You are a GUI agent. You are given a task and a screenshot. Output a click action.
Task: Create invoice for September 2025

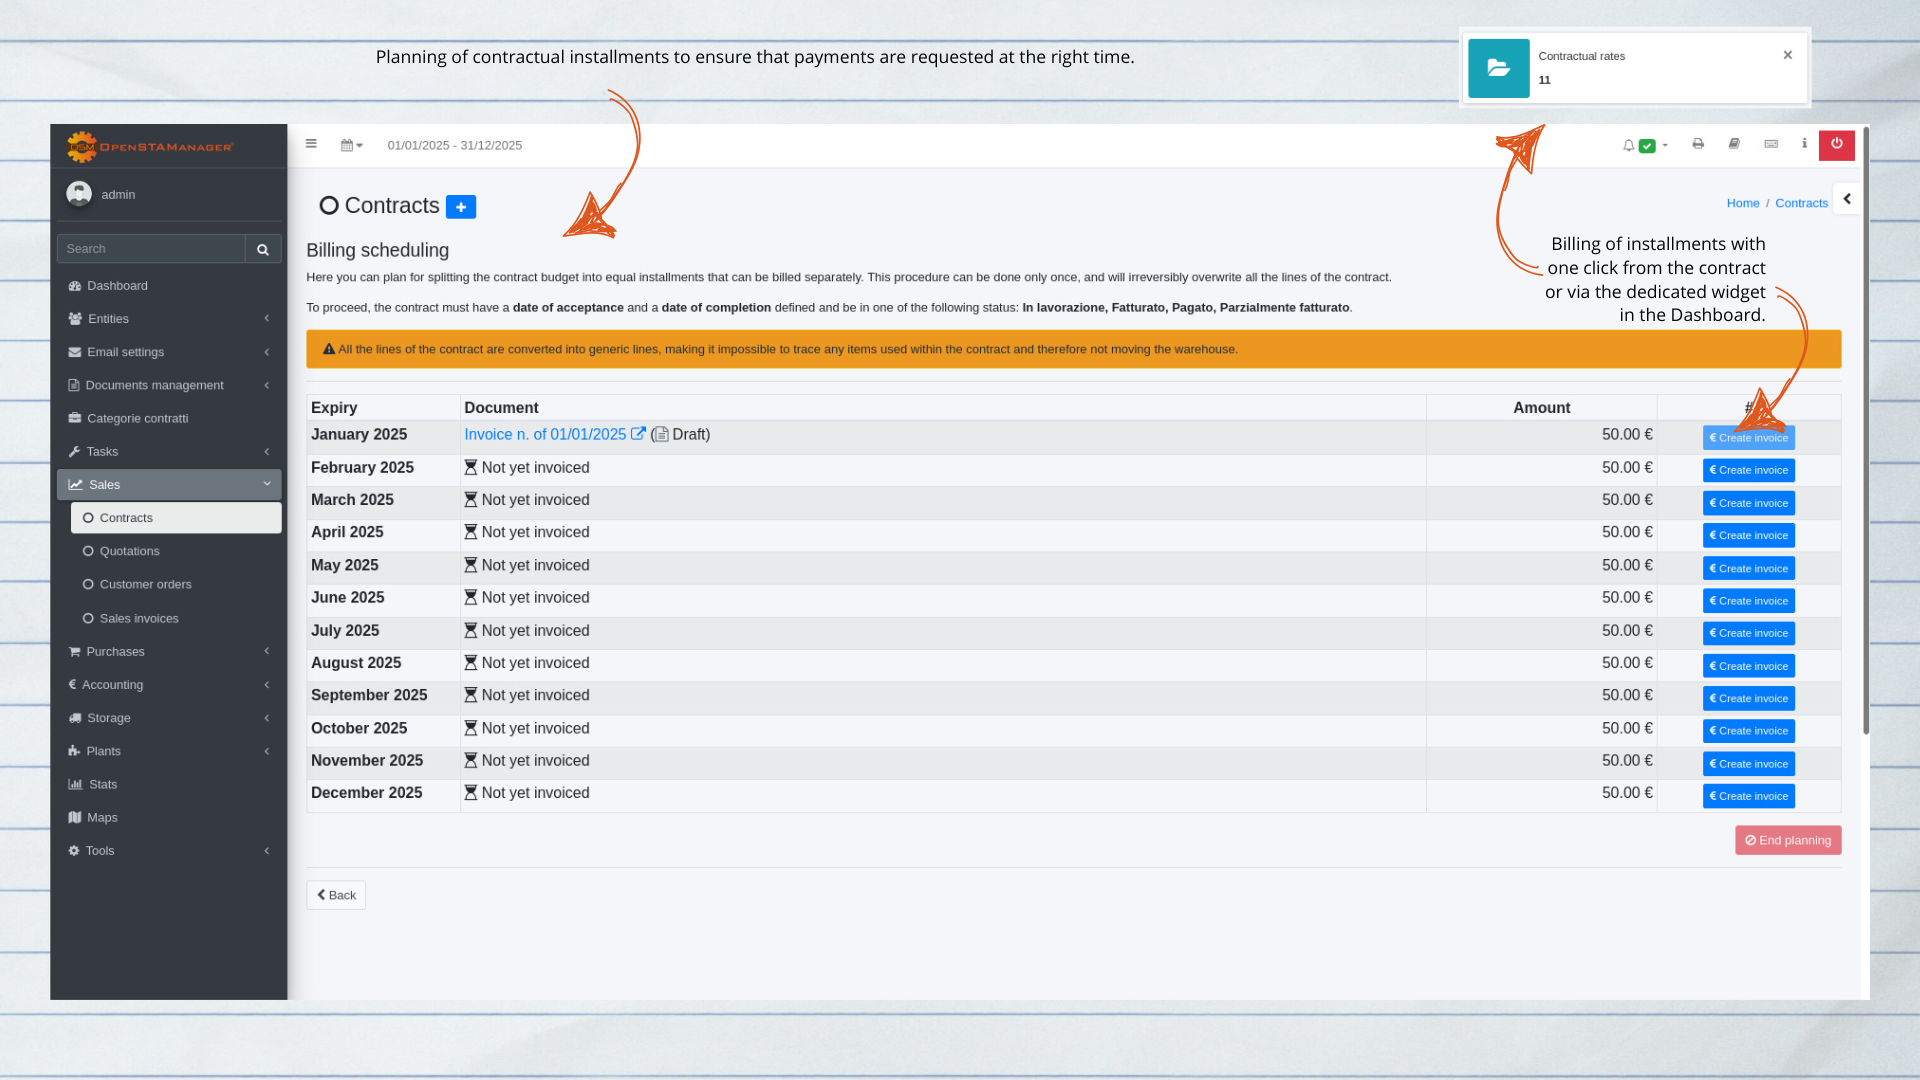[x=1748, y=699]
